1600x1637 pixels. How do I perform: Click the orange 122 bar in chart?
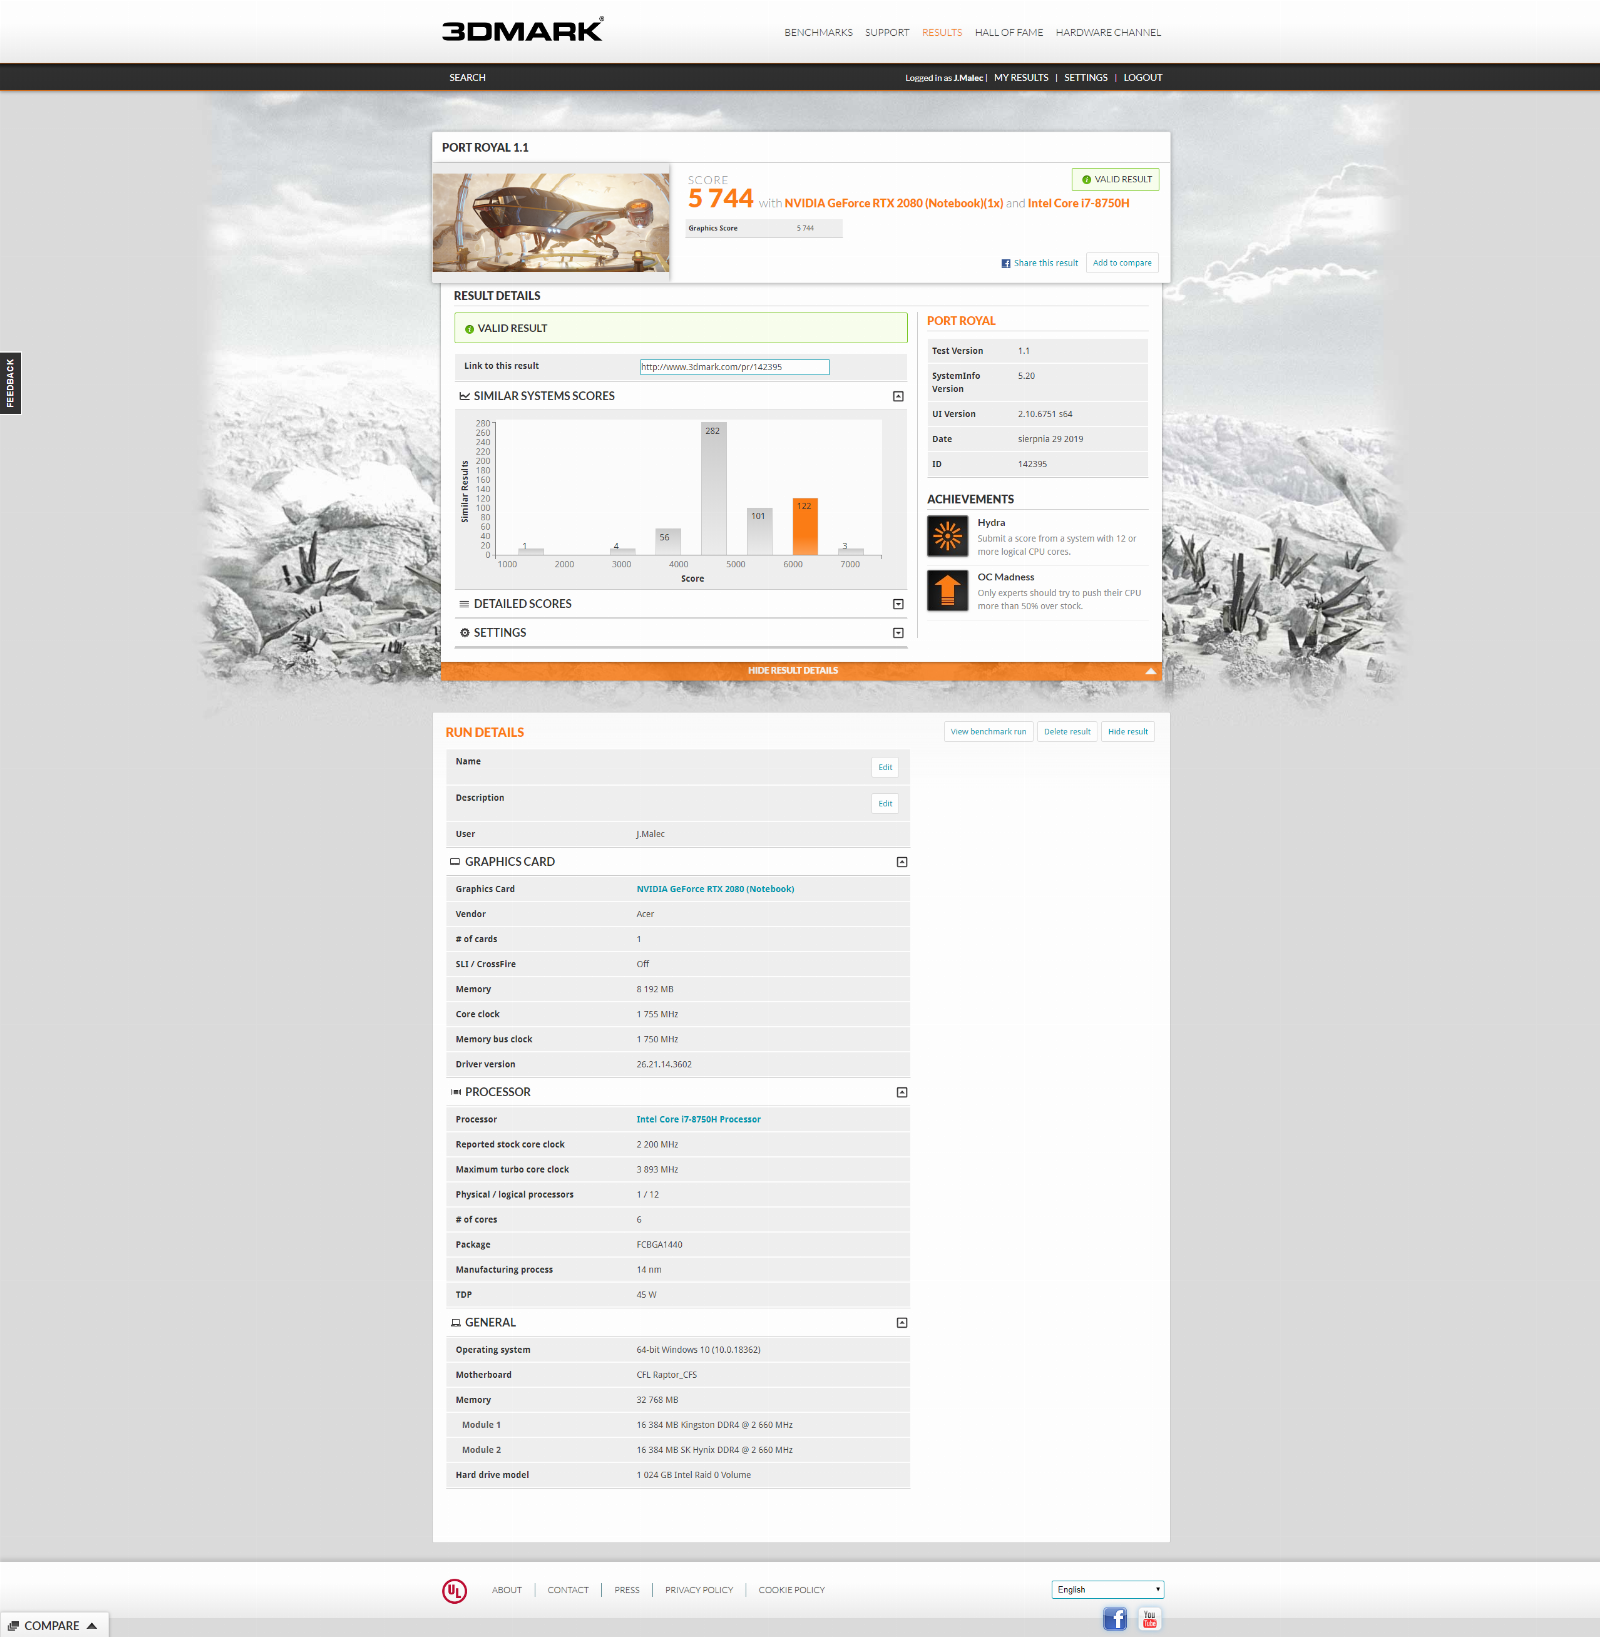click(x=805, y=527)
